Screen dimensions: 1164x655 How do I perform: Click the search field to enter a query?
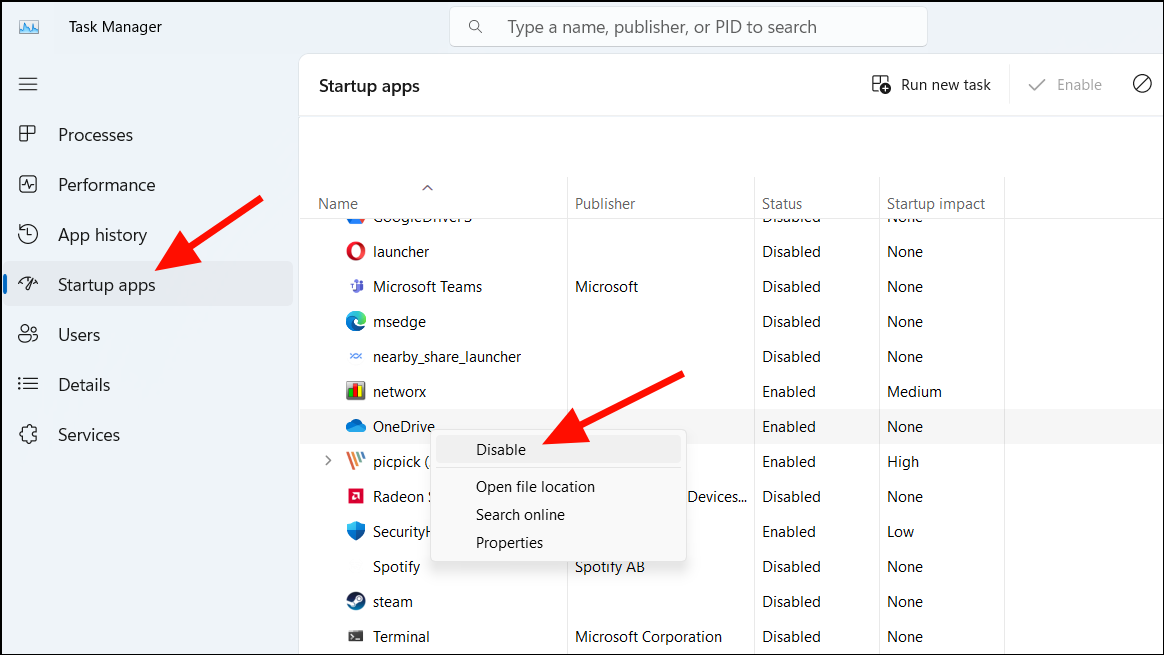[688, 27]
